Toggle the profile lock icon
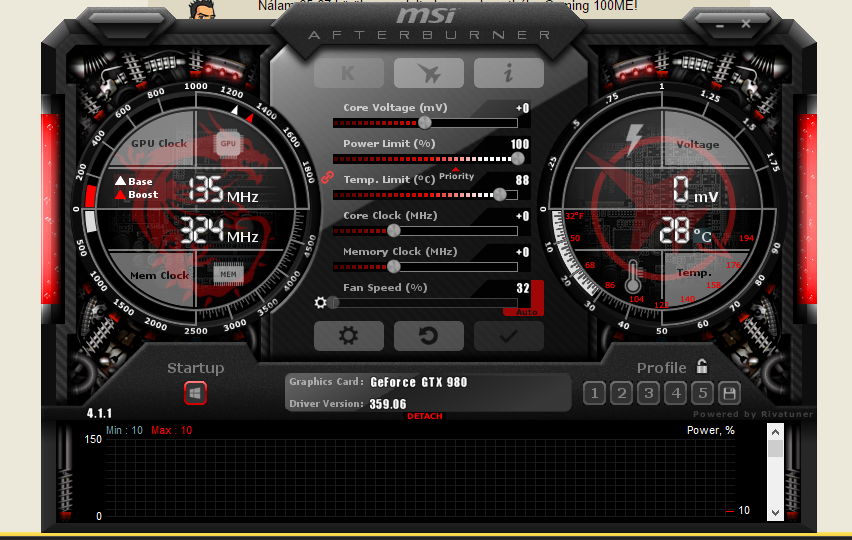The height and width of the screenshot is (540, 852). [702, 366]
